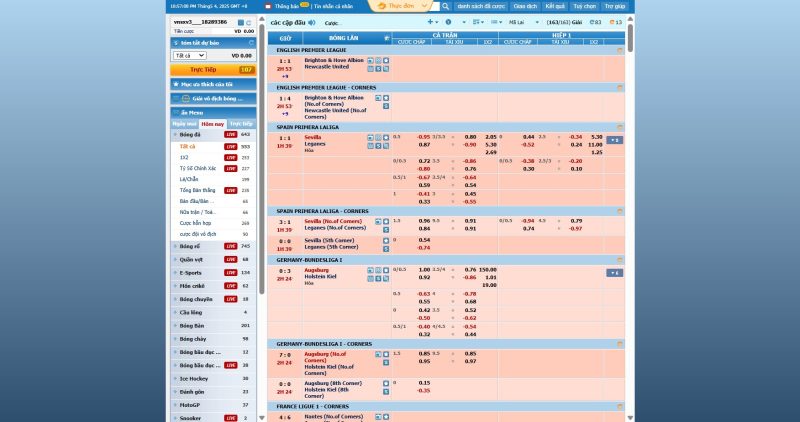Viewport: 800px width, 422px height.
Task: Open 'Giao dịch' top menu
Action: (x=525, y=6)
